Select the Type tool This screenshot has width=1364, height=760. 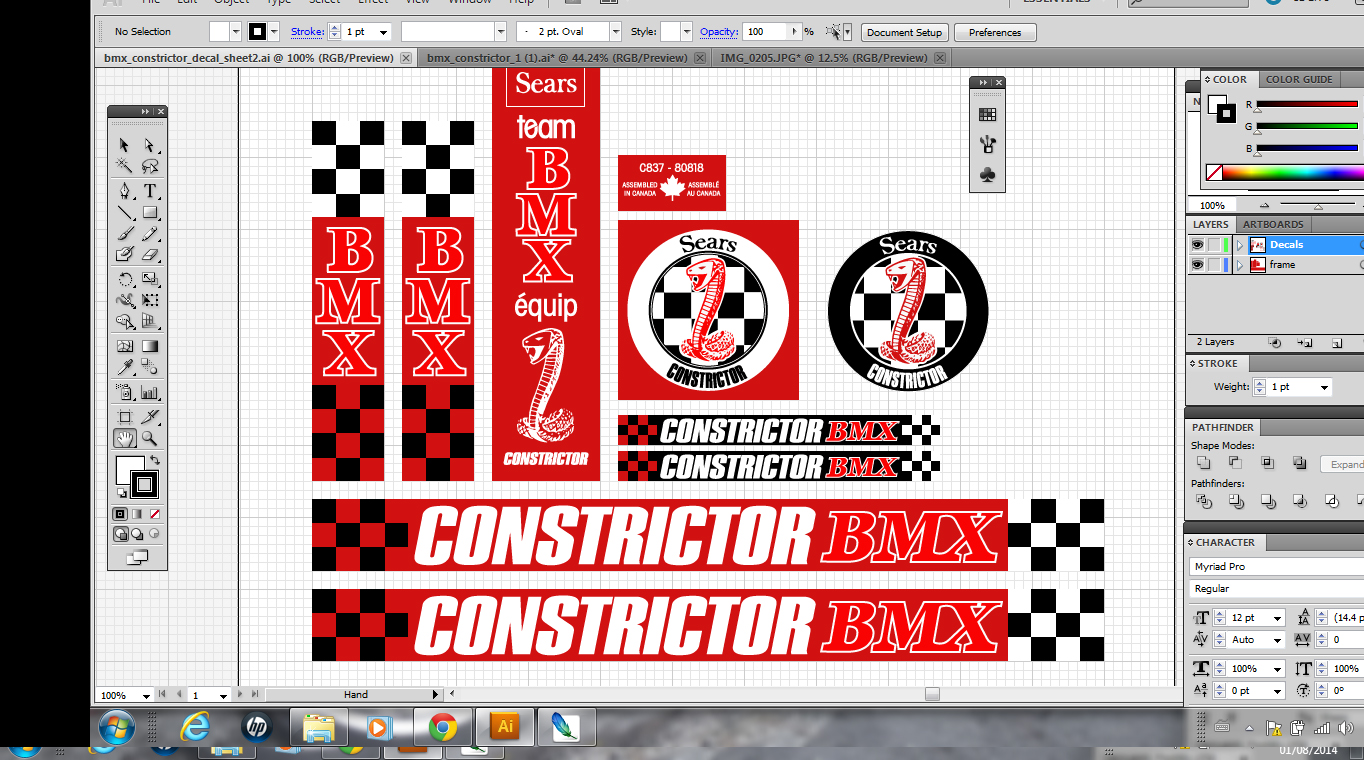(150, 190)
